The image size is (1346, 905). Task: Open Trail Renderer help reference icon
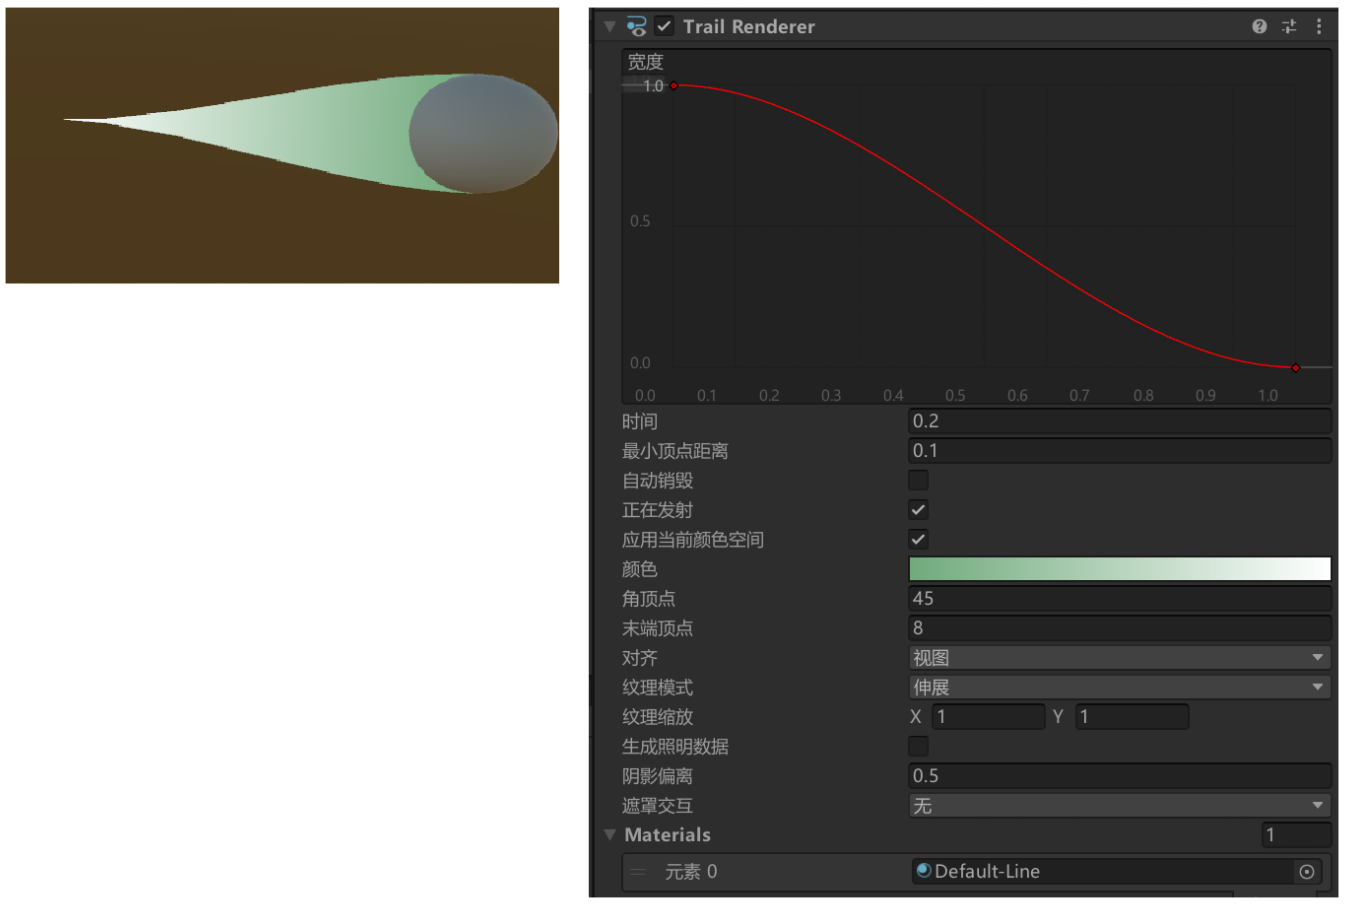(1259, 27)
